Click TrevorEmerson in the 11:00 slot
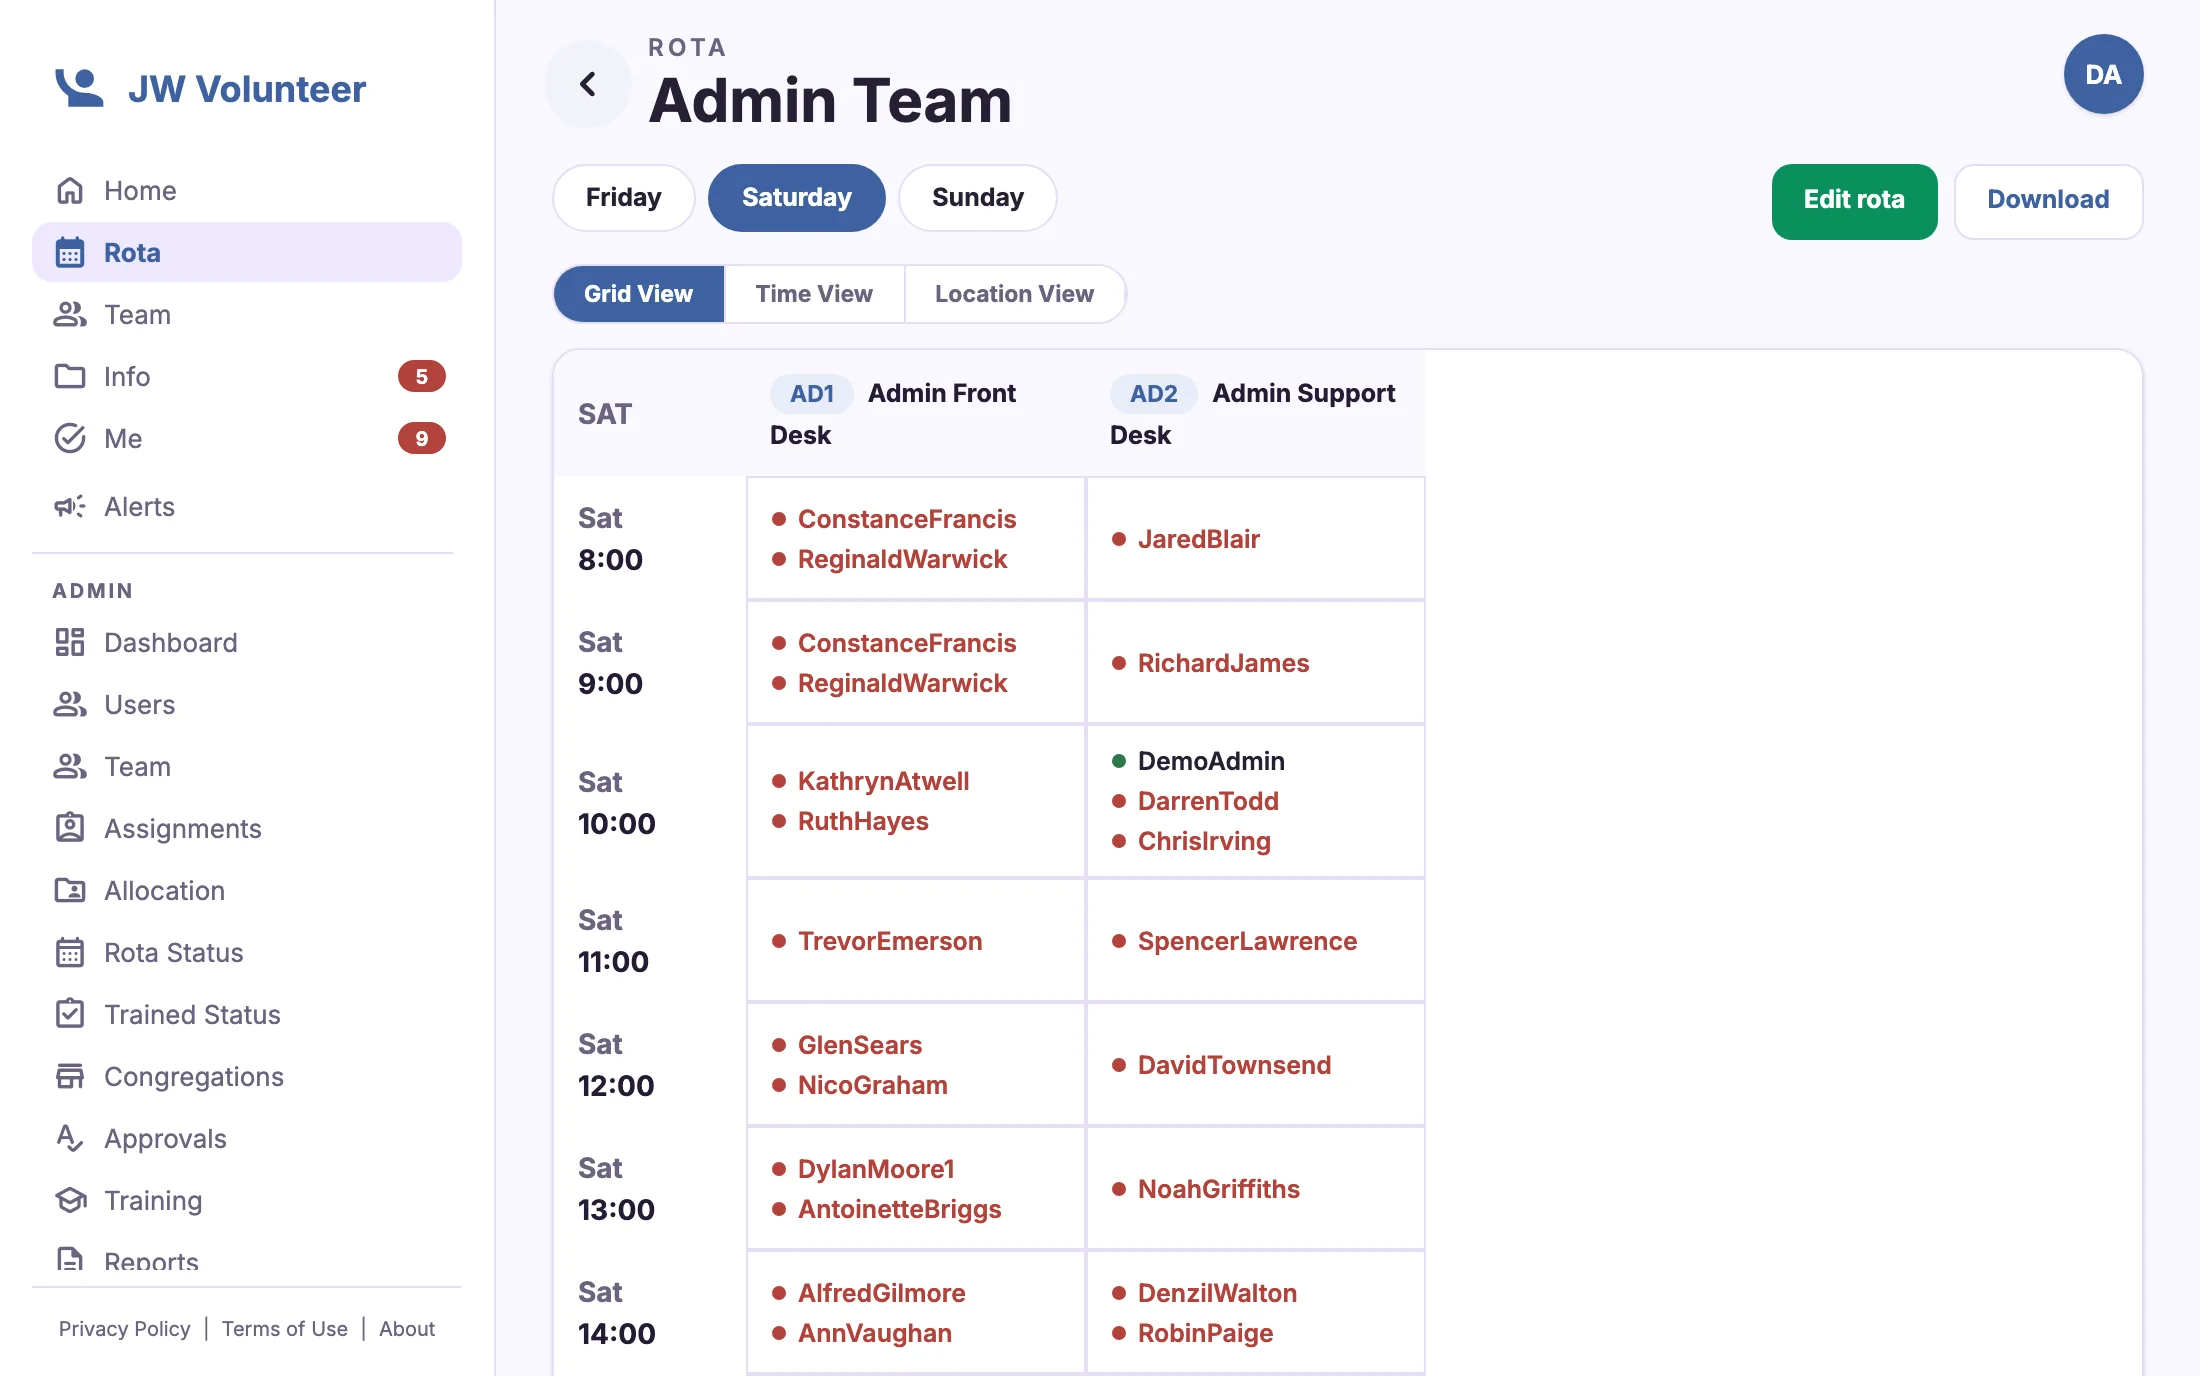This screenshot has height=1376, width=2200. pyautogui.click(x=890, y=941)
